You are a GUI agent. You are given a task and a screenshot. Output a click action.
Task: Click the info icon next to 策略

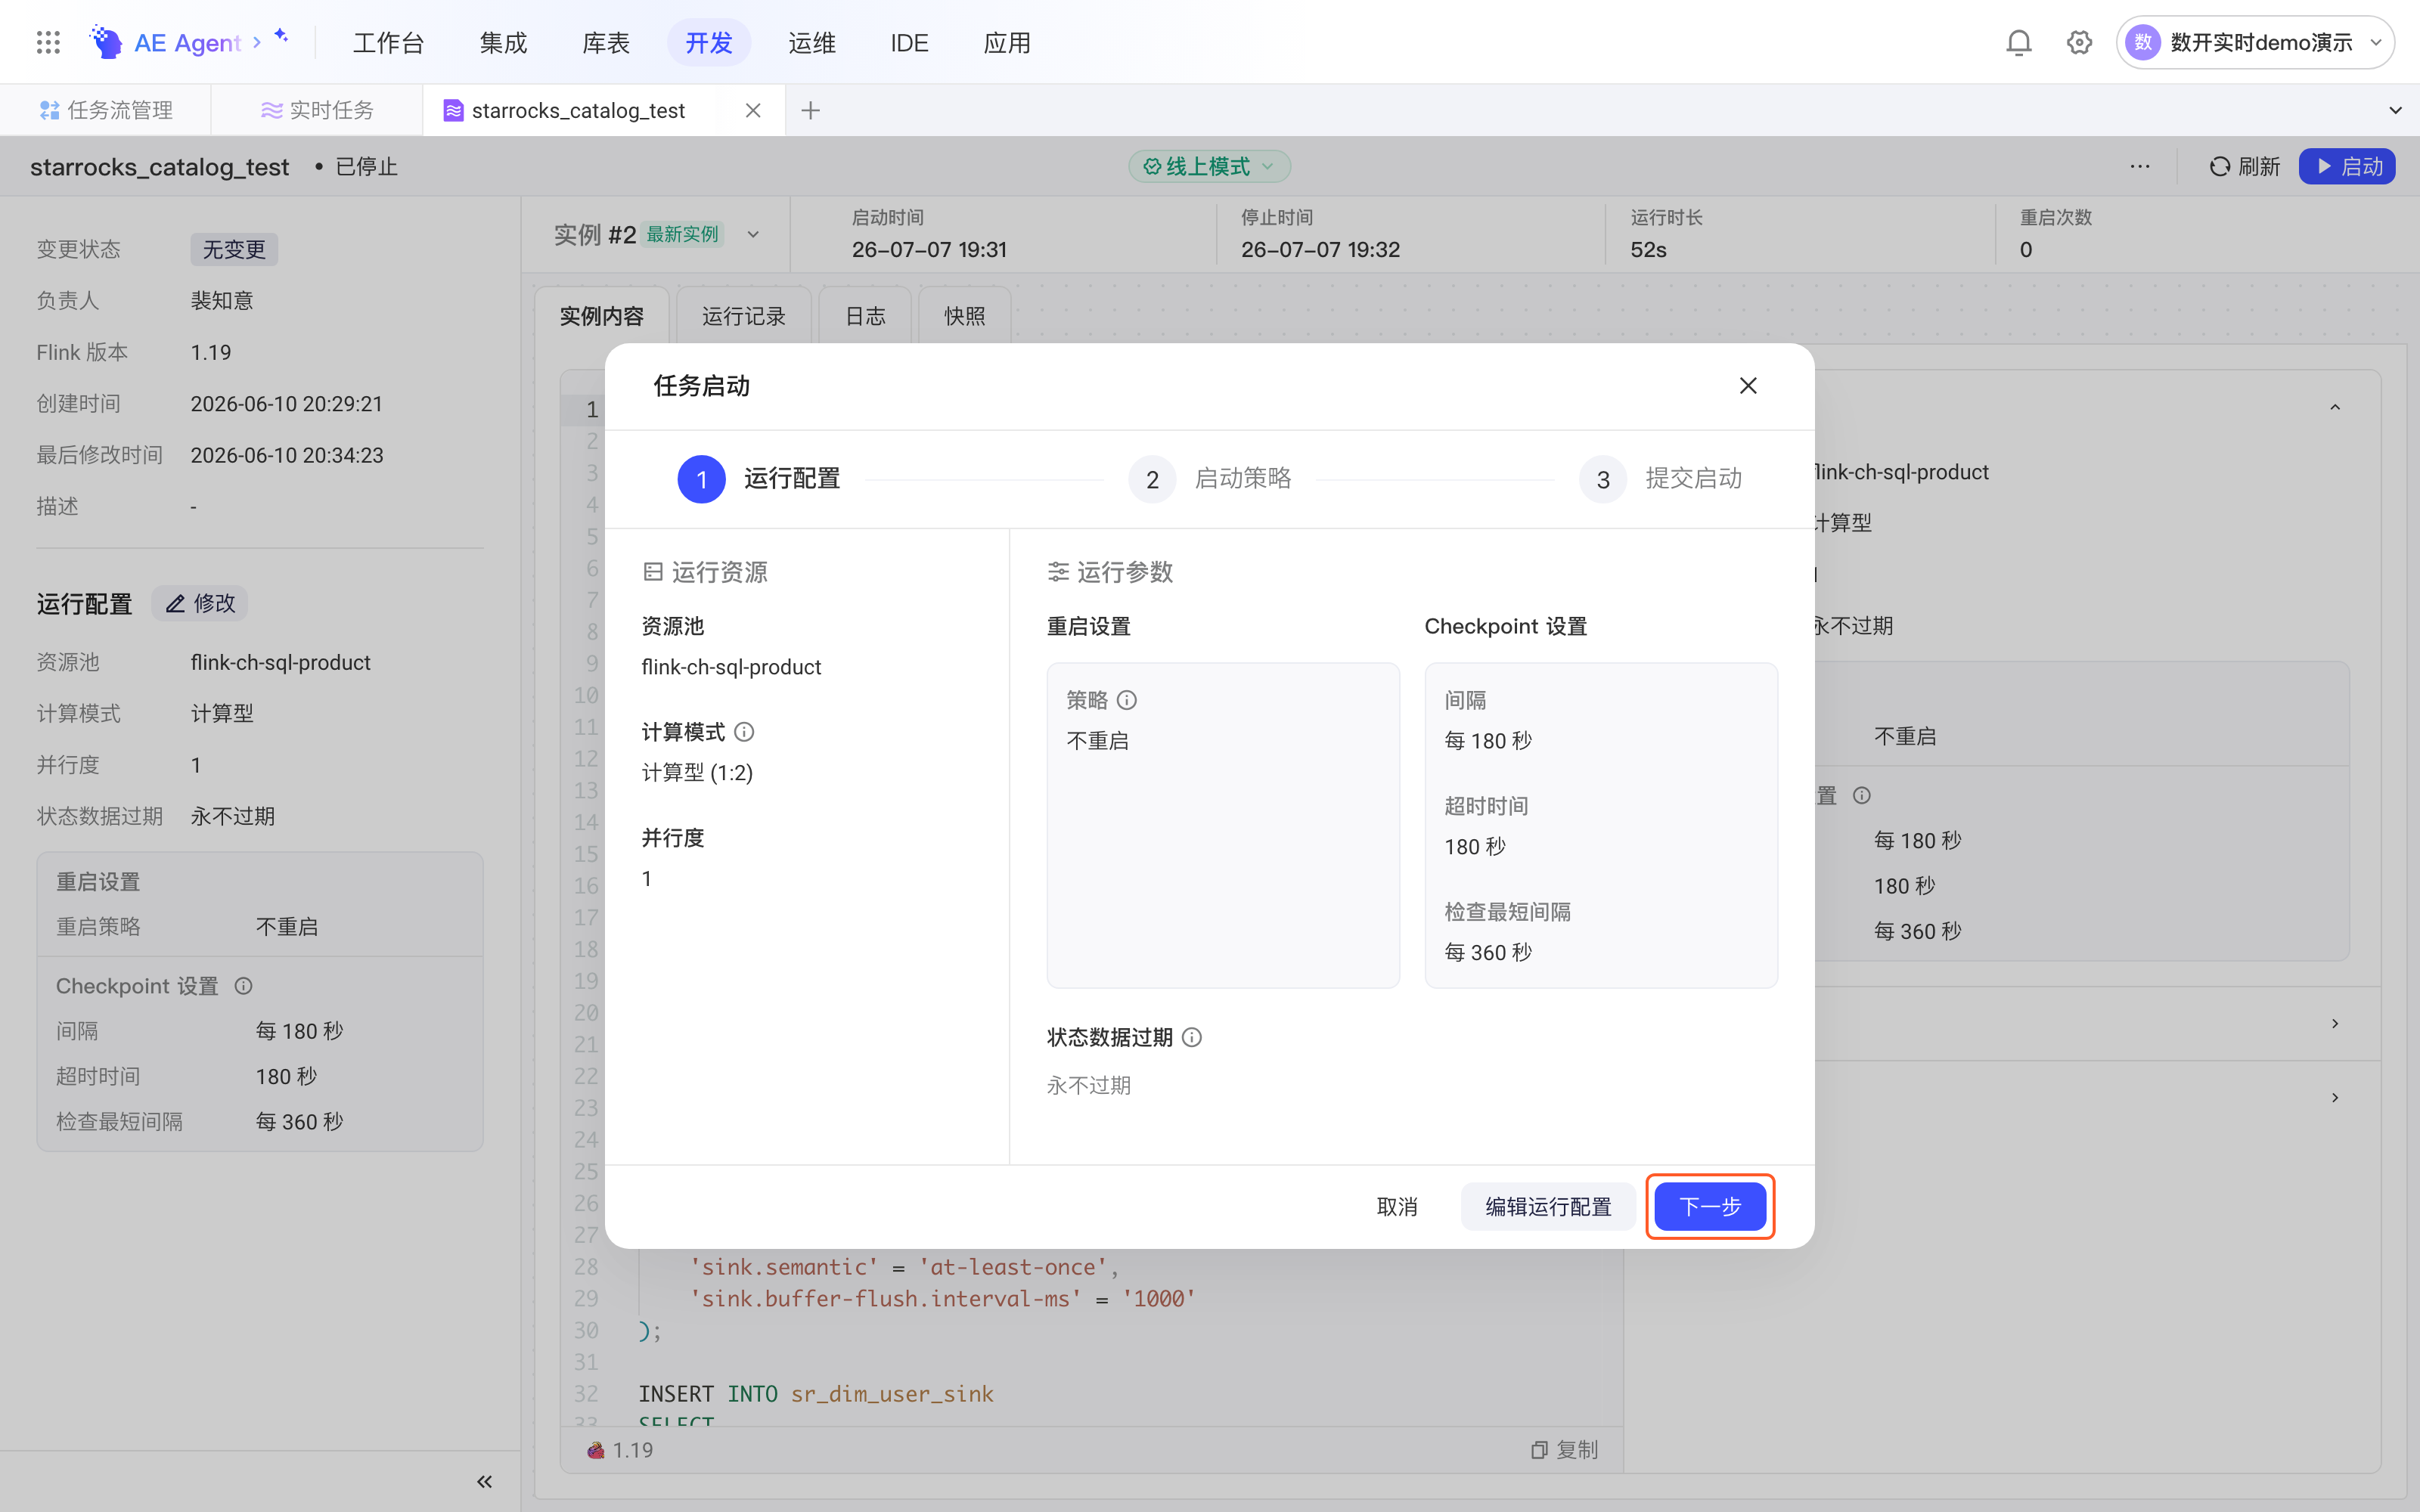pos(1127,700)
